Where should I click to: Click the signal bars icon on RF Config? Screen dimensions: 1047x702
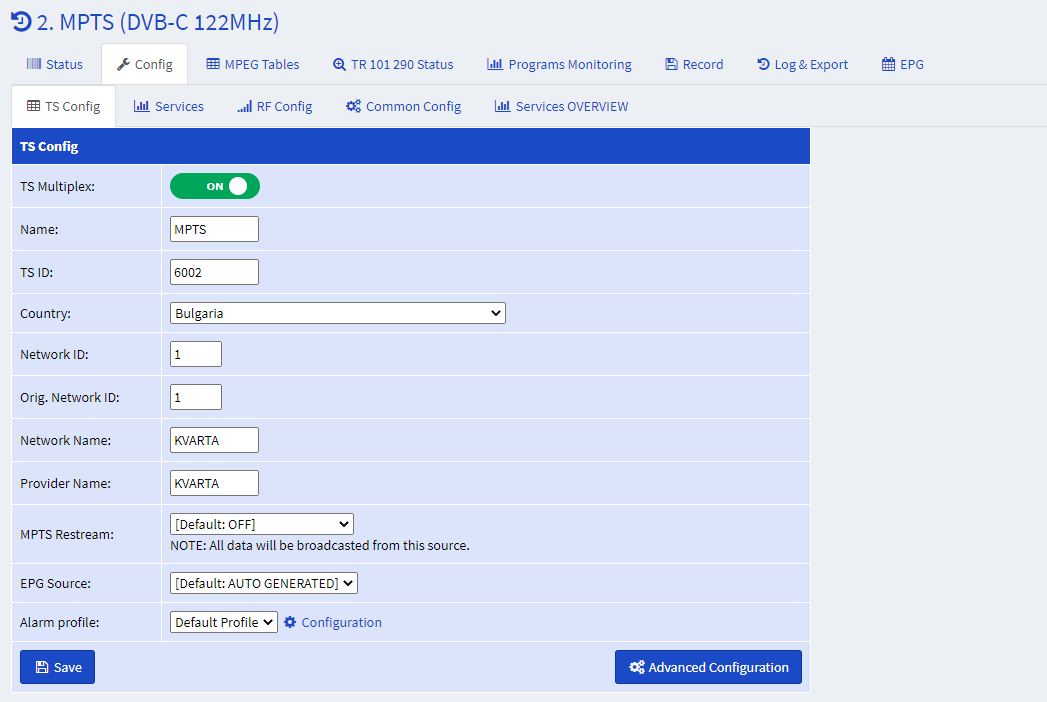[x=244, y=106]
